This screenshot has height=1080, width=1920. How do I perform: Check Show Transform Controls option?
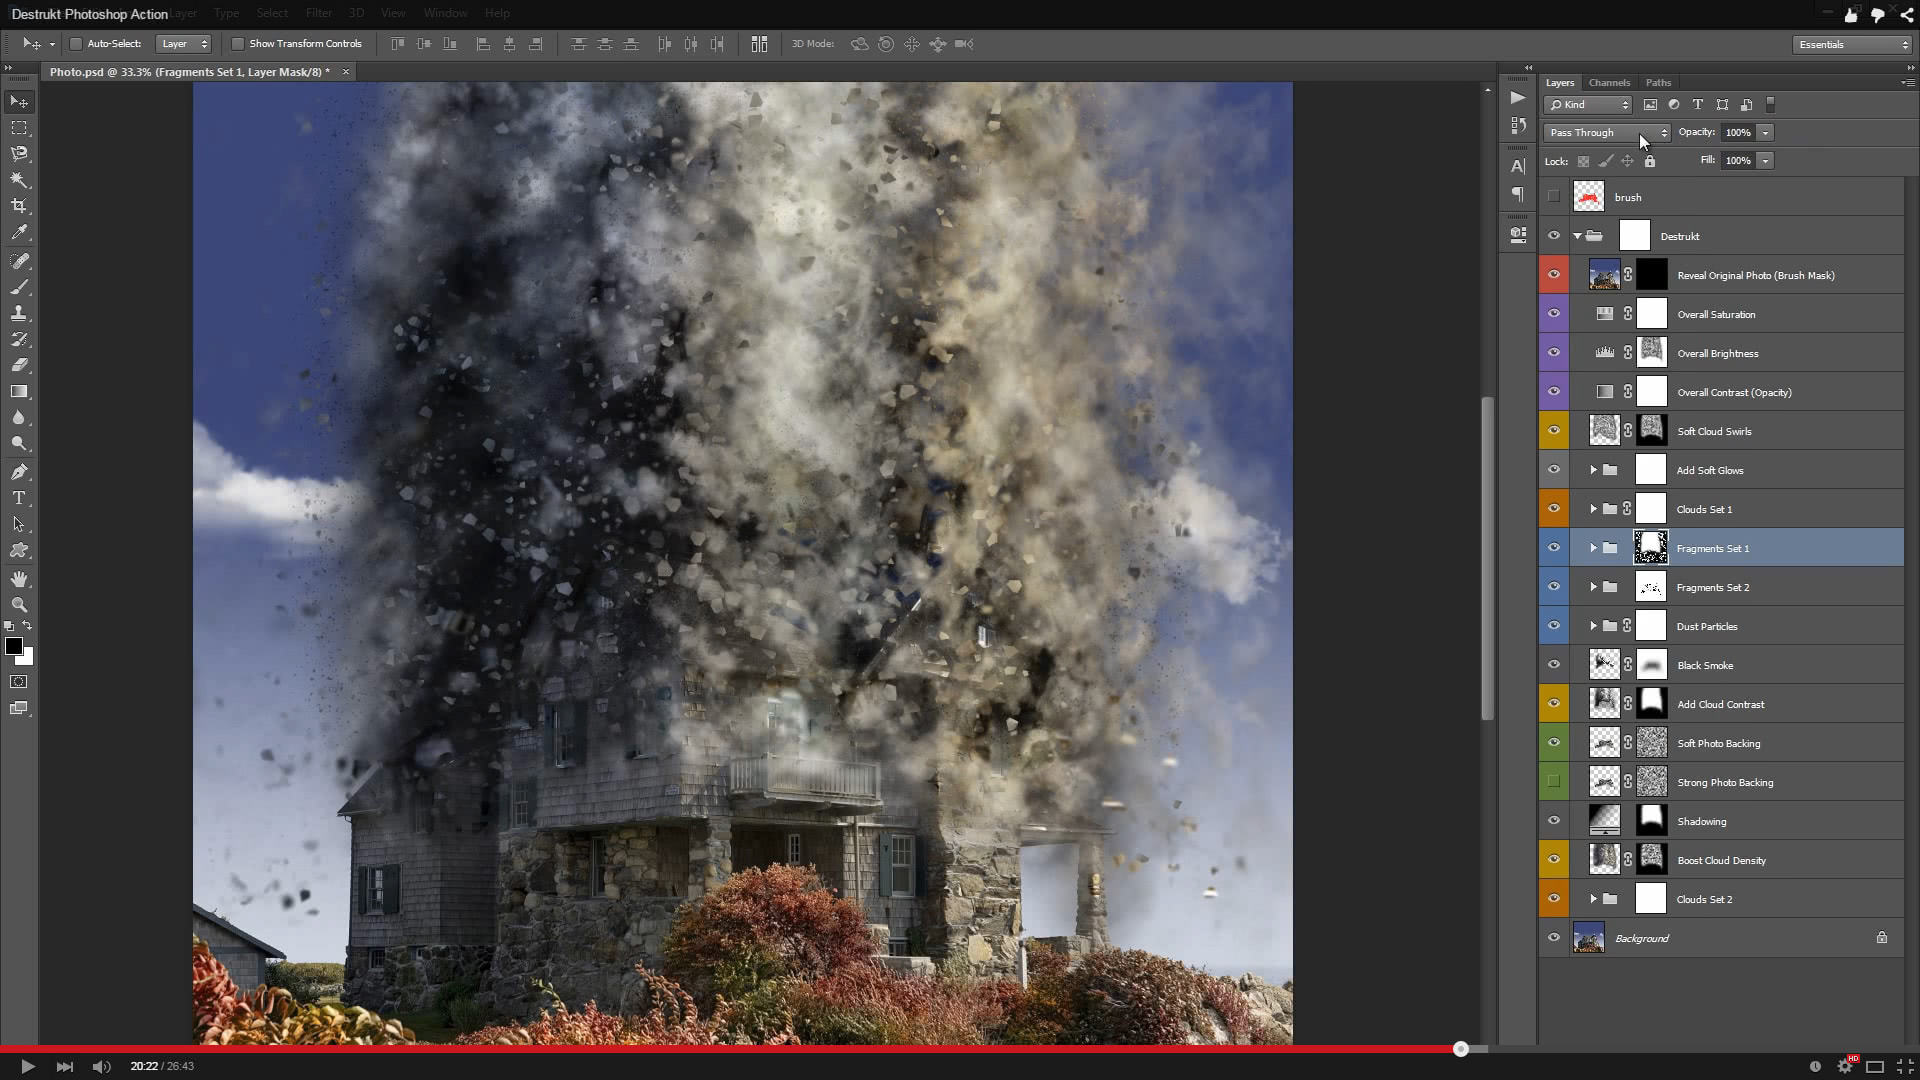(238, 44)
